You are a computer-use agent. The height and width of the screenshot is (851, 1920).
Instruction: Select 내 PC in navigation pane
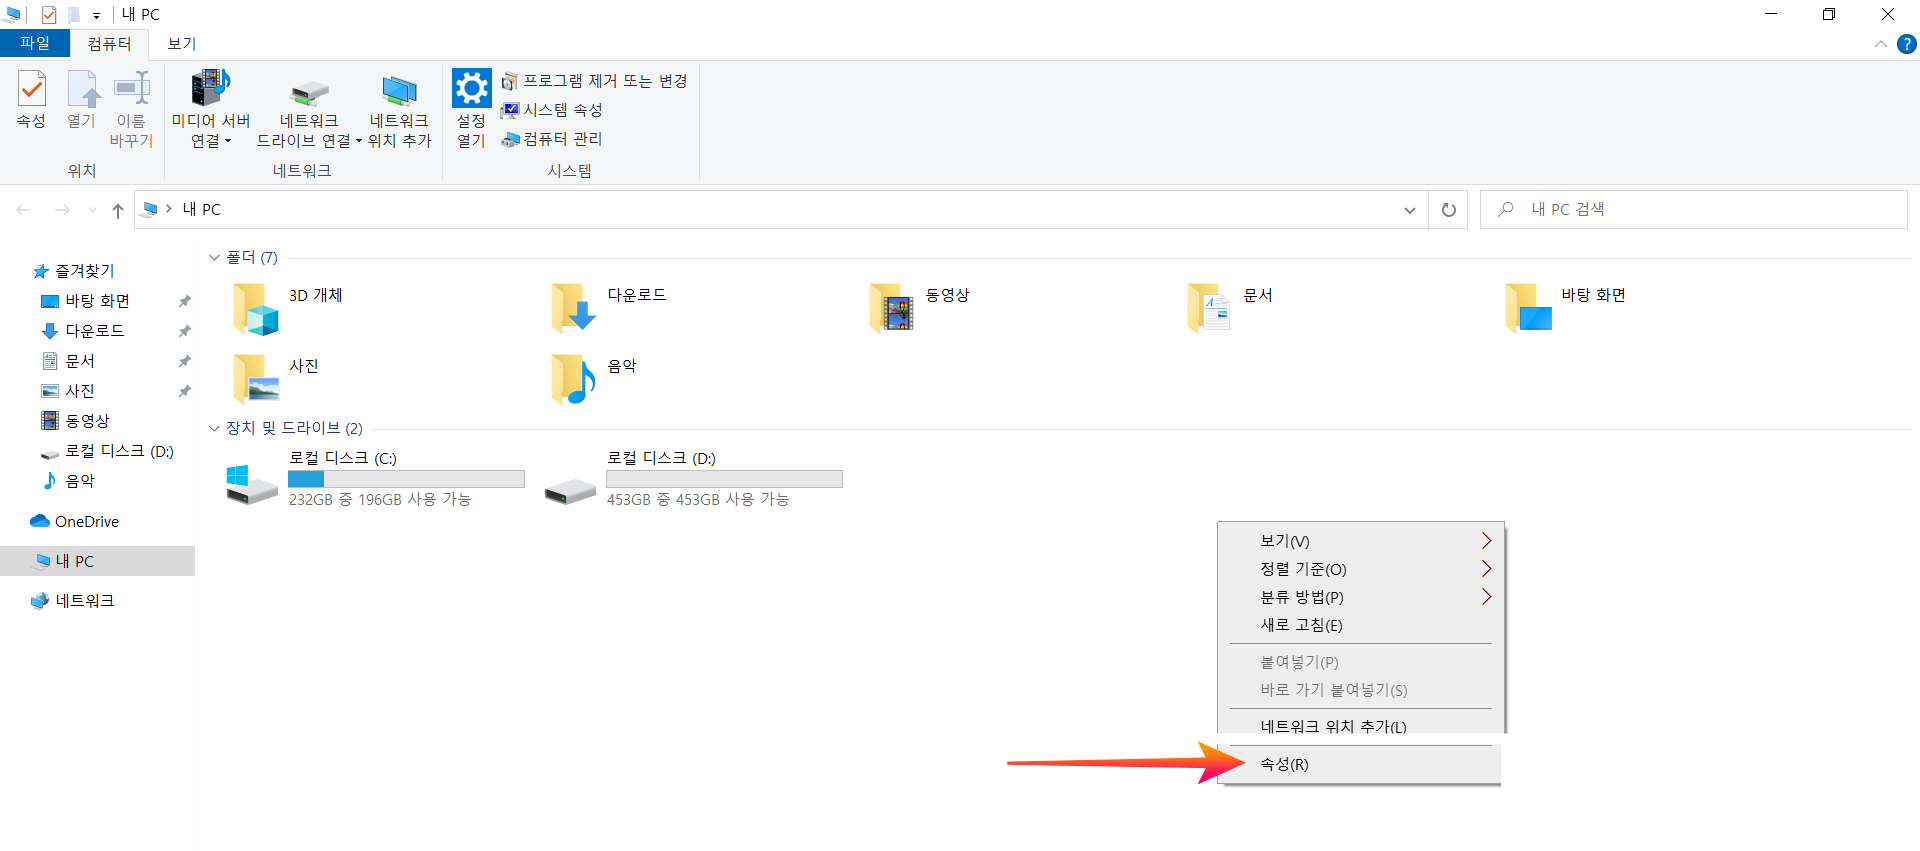point(97,561)
